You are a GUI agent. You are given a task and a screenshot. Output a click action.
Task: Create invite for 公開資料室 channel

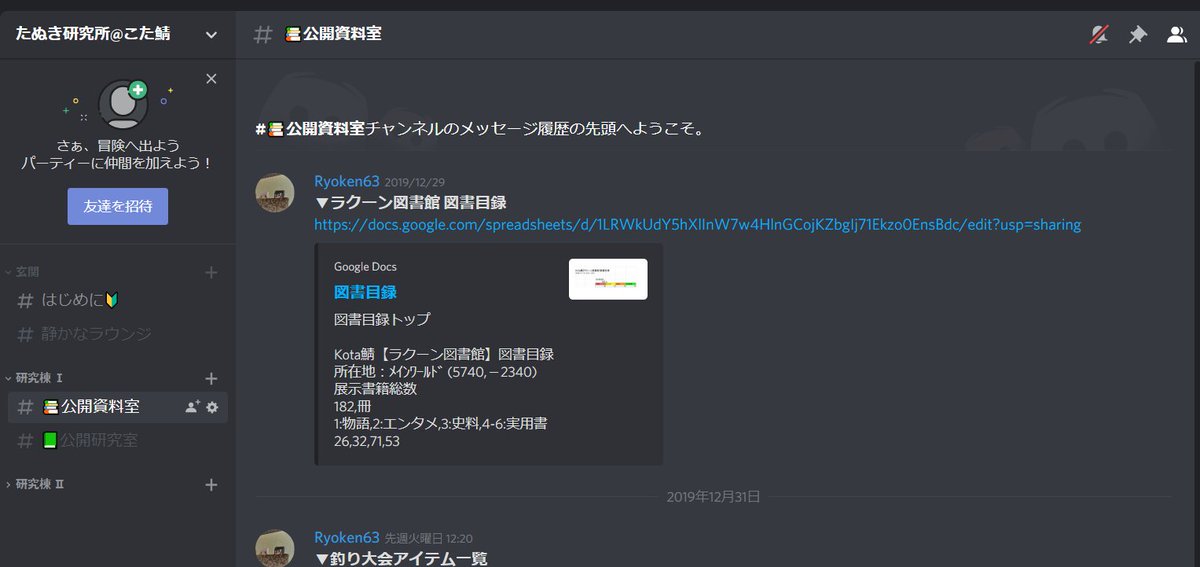tap(192, 407)
